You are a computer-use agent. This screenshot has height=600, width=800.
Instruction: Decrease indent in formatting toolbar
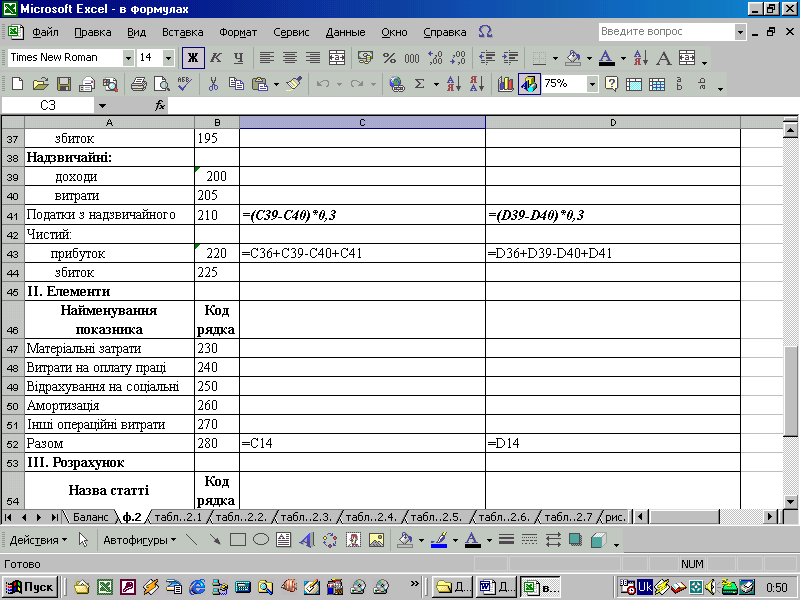pyautogui.click(x=487, y=58)
